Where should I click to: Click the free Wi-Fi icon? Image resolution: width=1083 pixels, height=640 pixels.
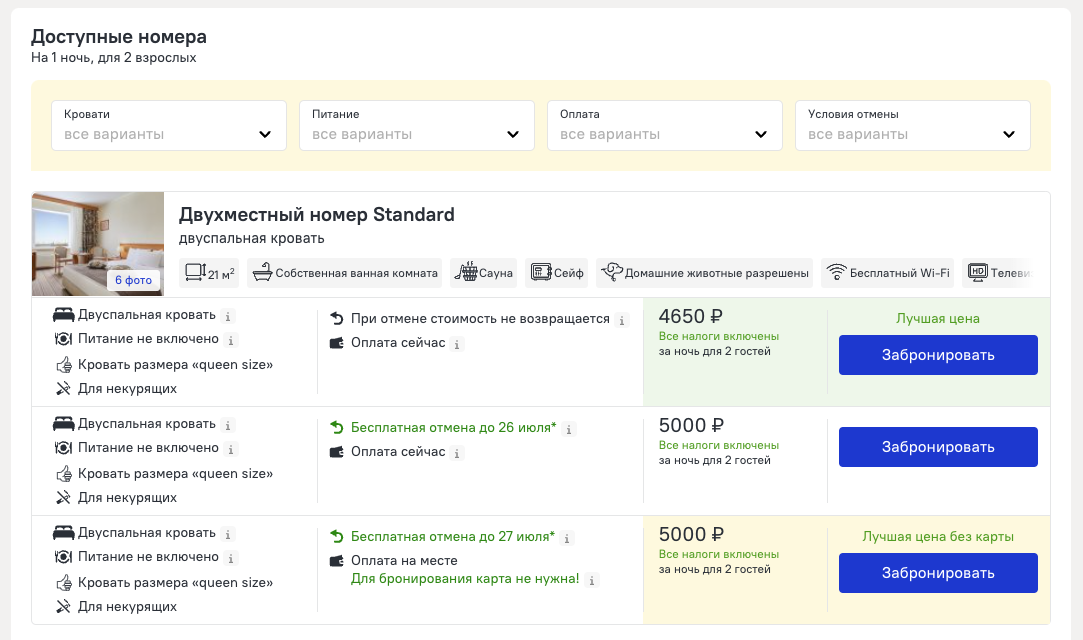click(836, 272)
